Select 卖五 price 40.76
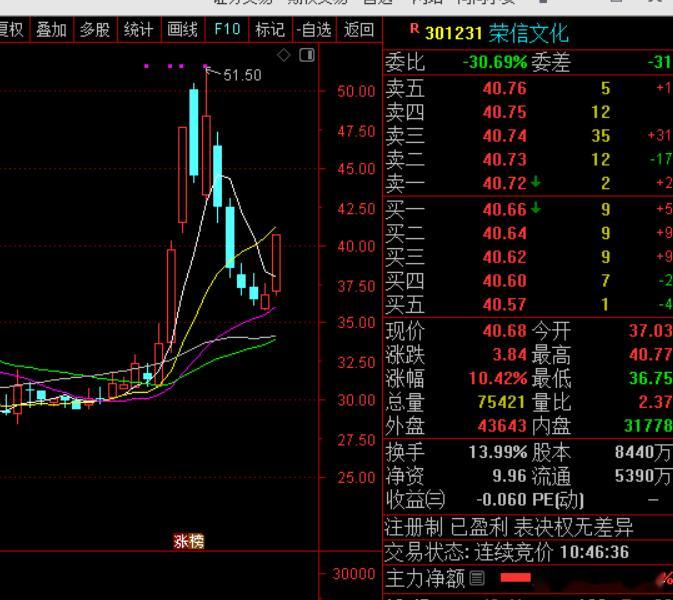This screenshot has width=673, height=600. 504,88
